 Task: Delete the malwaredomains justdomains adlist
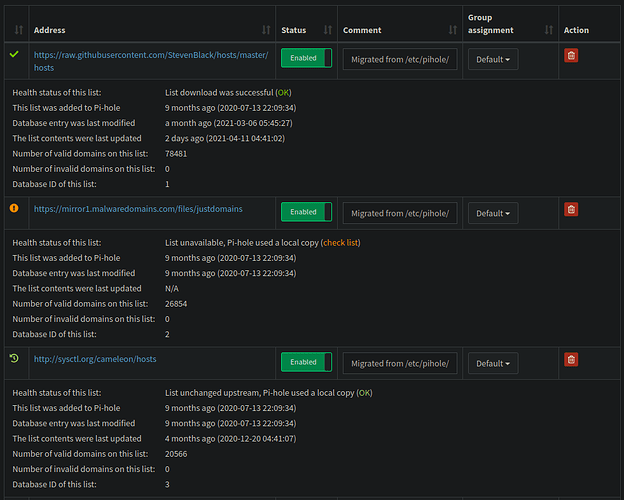click(x=571, y=210)
